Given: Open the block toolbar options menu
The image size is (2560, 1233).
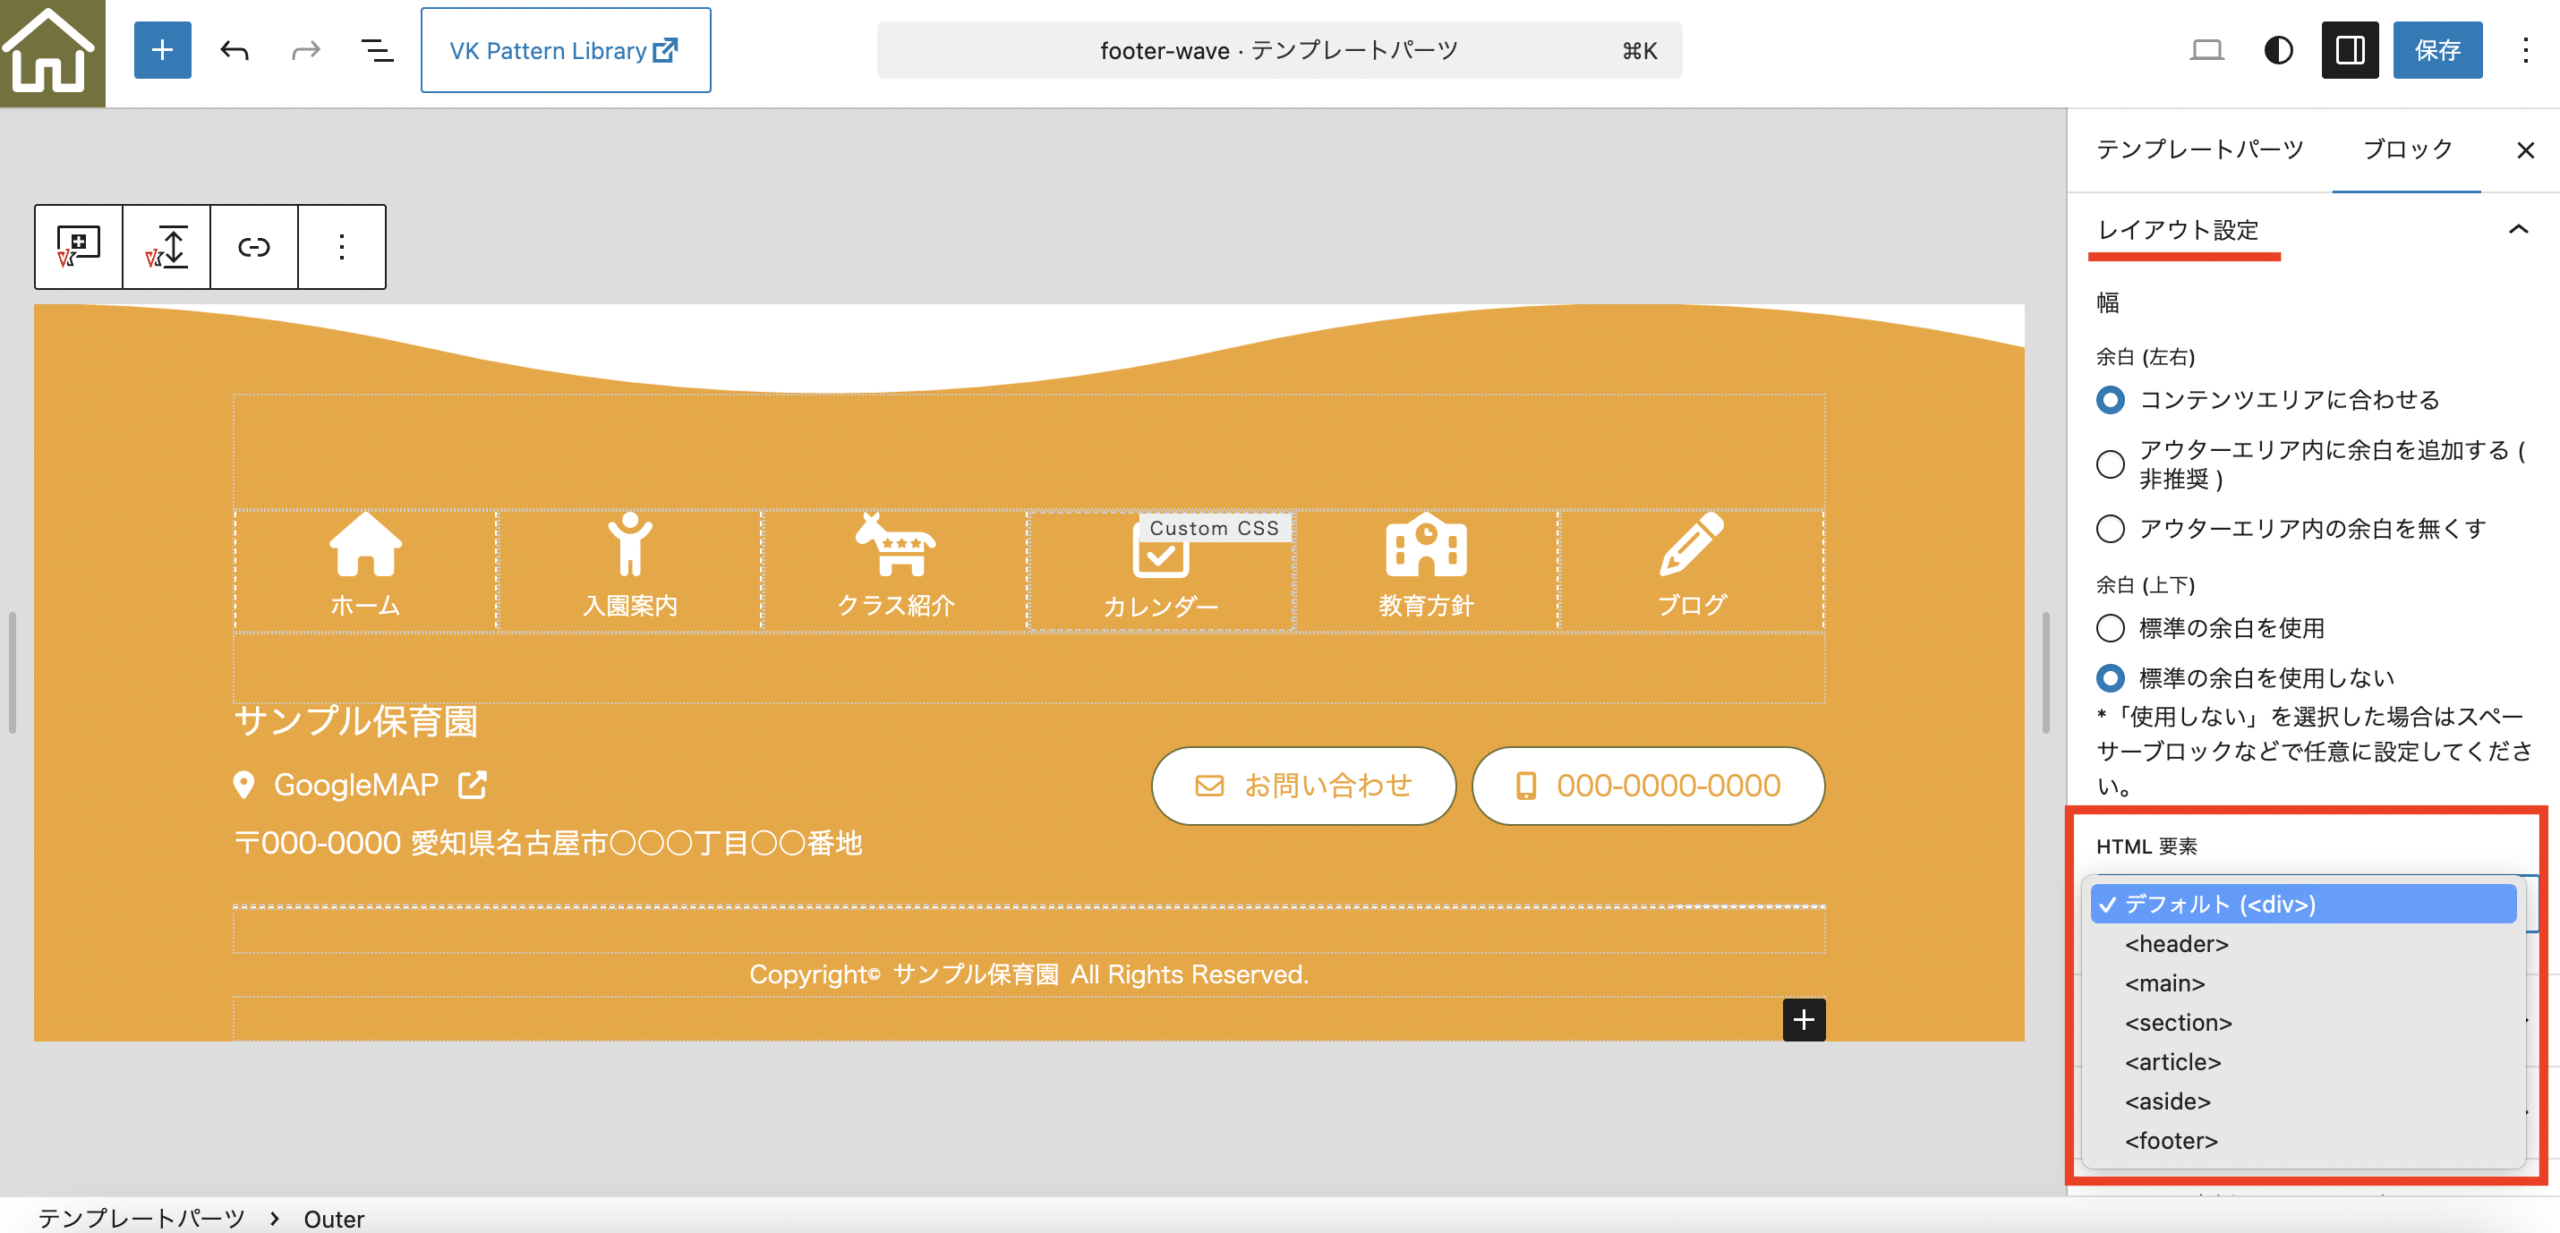Looking at the screenshot, I should [x=341, y=246].
